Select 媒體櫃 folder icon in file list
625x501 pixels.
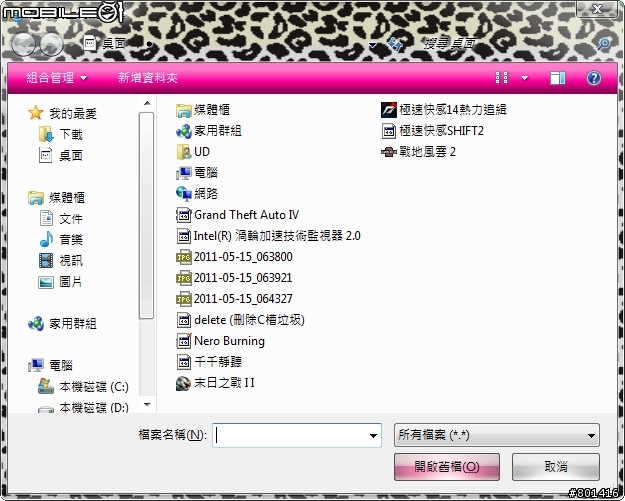point(183,110)
